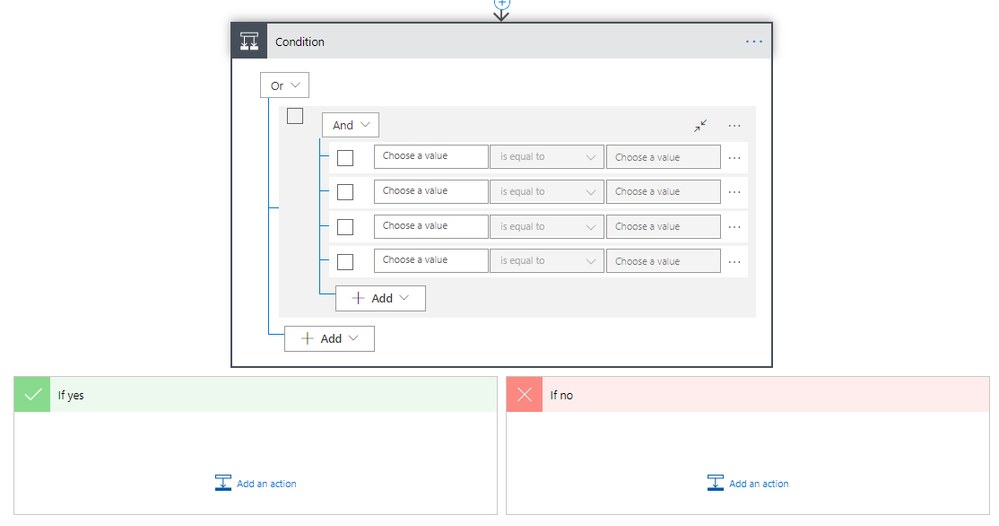Viewport: 999px width, 526px height.
Task: Click the red If no X icon
Action: click(524, 395)
